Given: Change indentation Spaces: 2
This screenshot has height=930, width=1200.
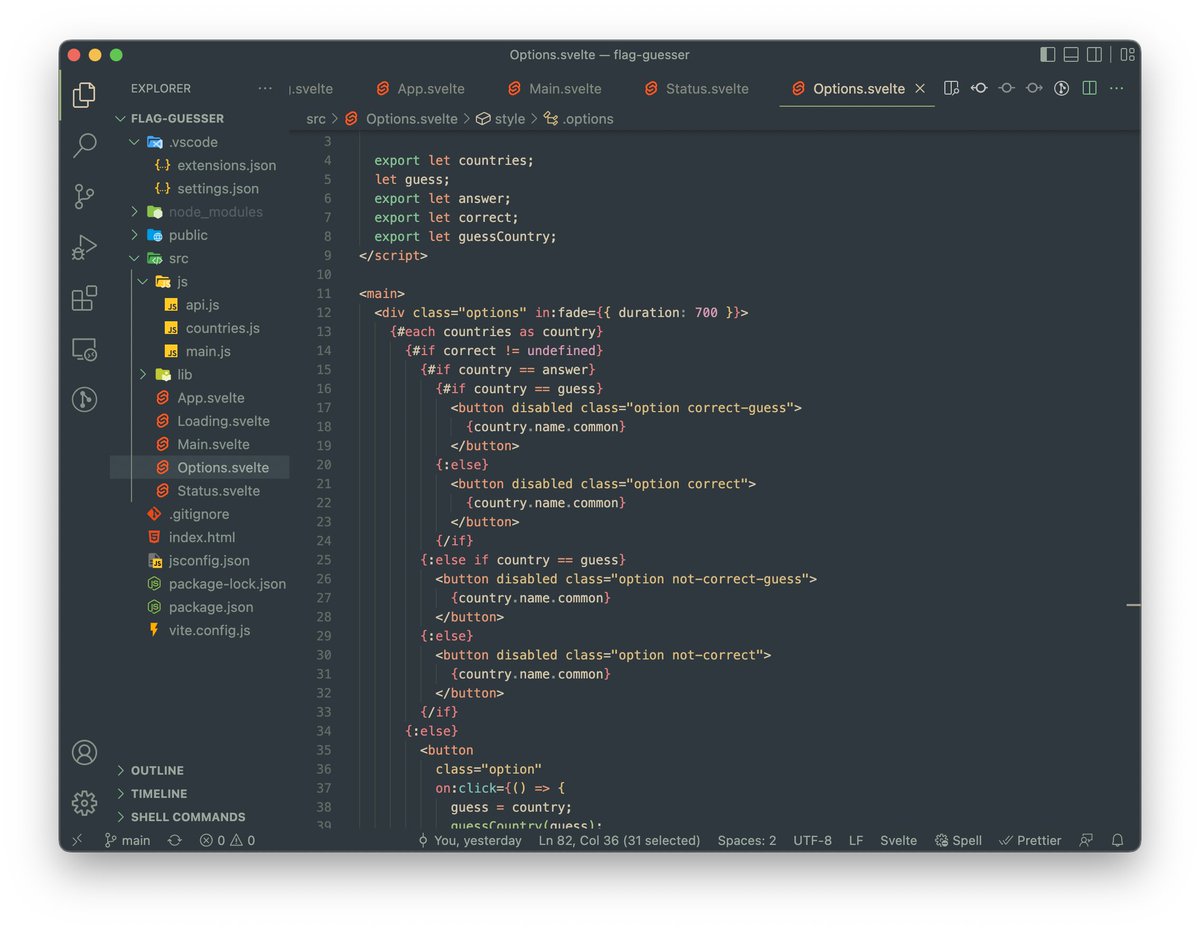Looking at the screenshot, I should click(x=747, y=841).
